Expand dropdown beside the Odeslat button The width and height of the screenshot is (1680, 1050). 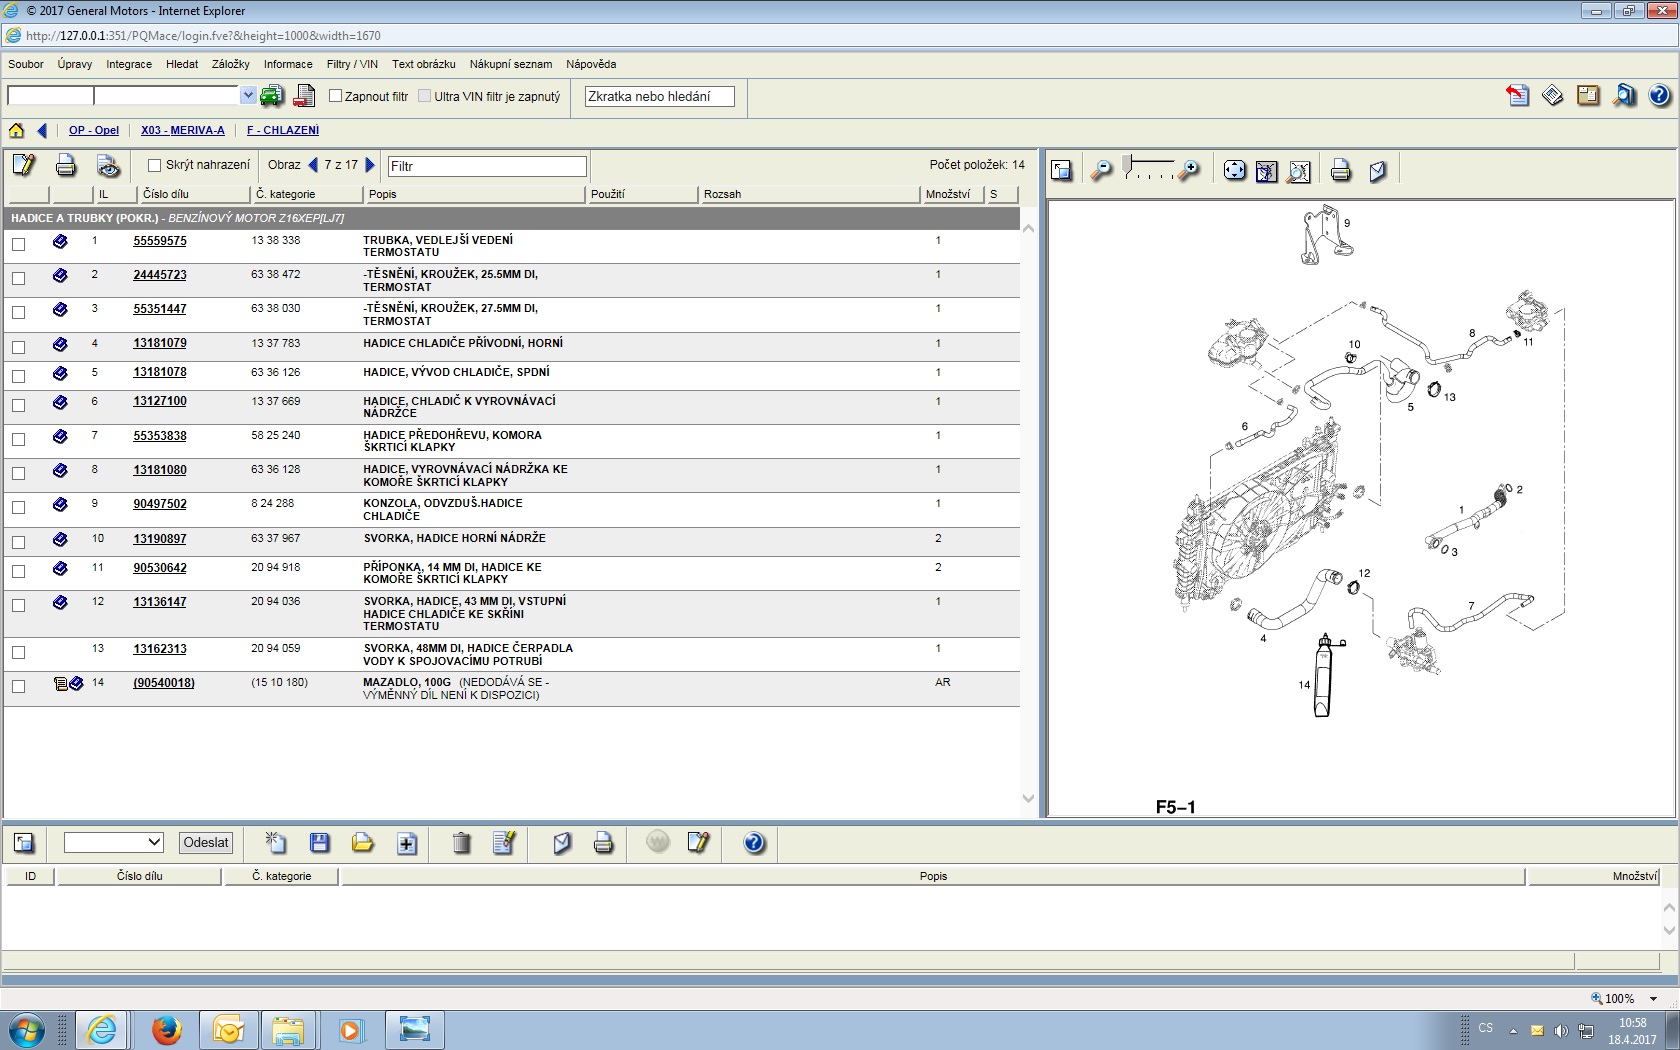pyautogui.click(x=154, y=842)
